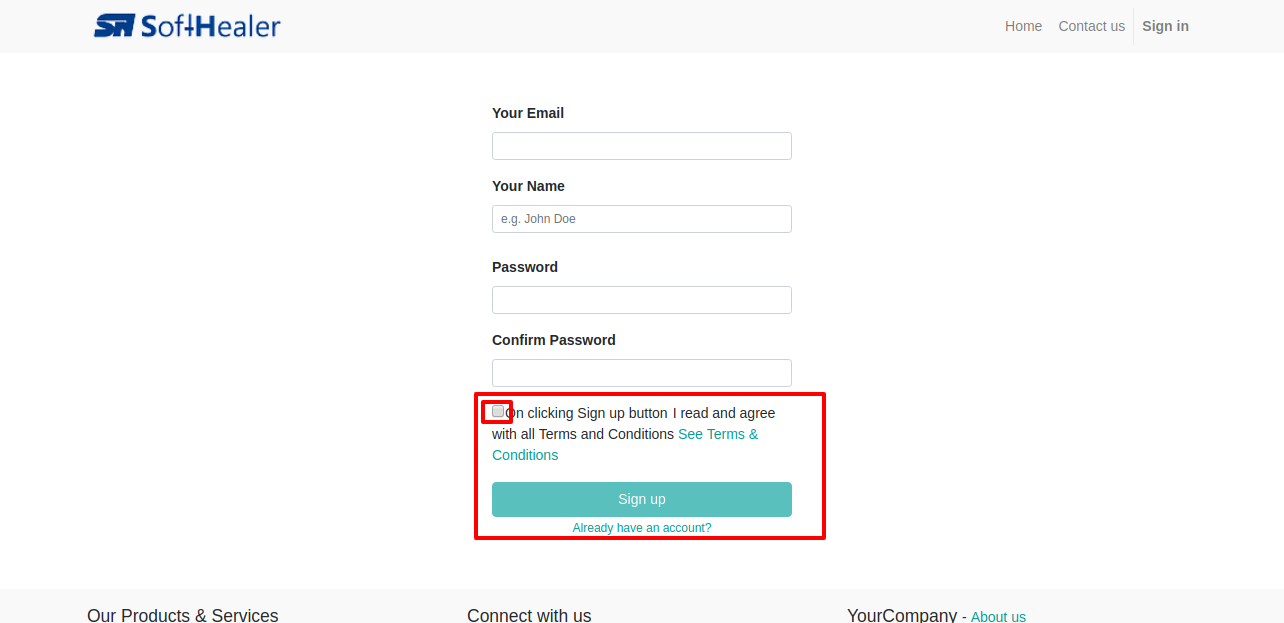Go to Contact us page

click(1091, 26)
